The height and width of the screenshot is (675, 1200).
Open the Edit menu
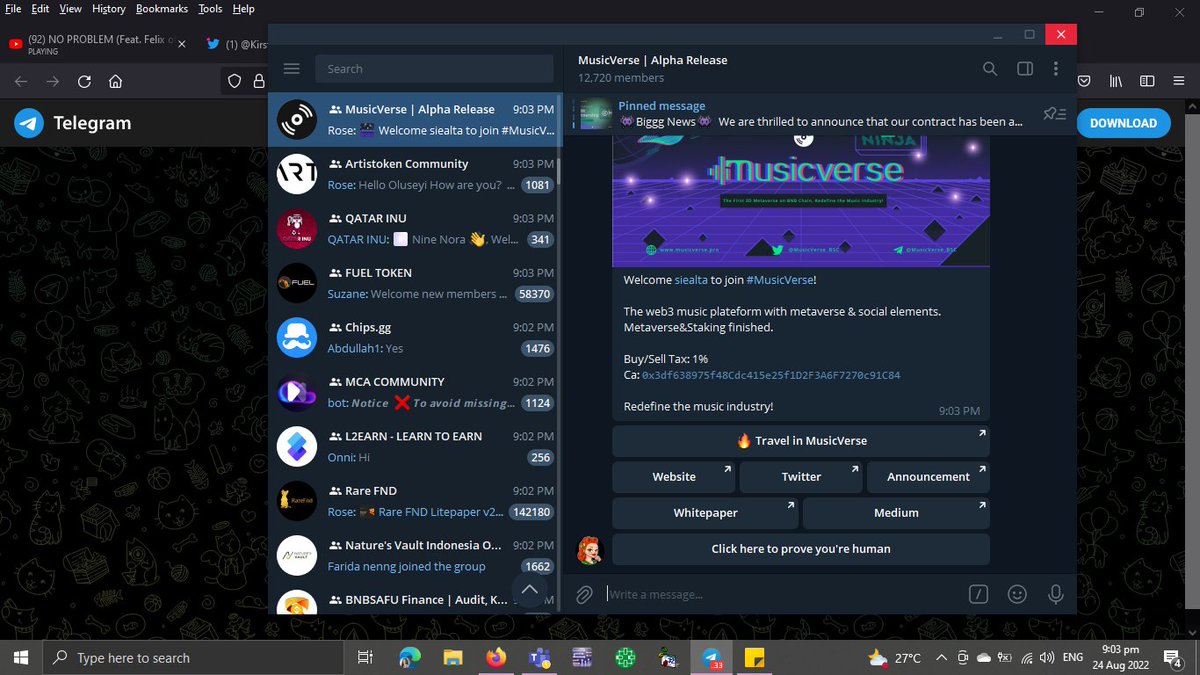tap(40, 8)
